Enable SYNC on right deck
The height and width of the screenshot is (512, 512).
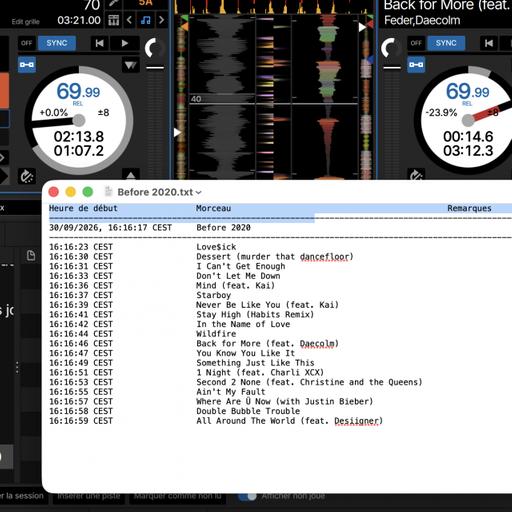[446, 43]
